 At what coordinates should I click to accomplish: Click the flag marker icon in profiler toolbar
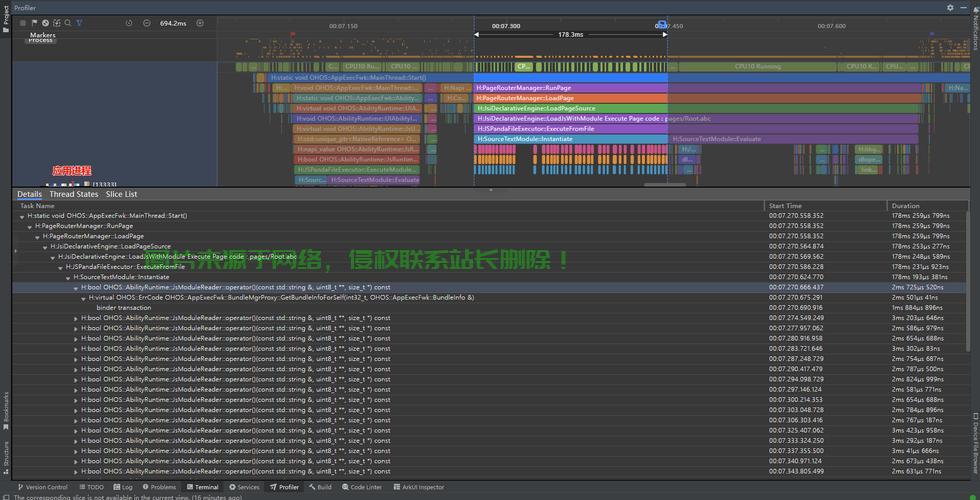tap(34, 23)
